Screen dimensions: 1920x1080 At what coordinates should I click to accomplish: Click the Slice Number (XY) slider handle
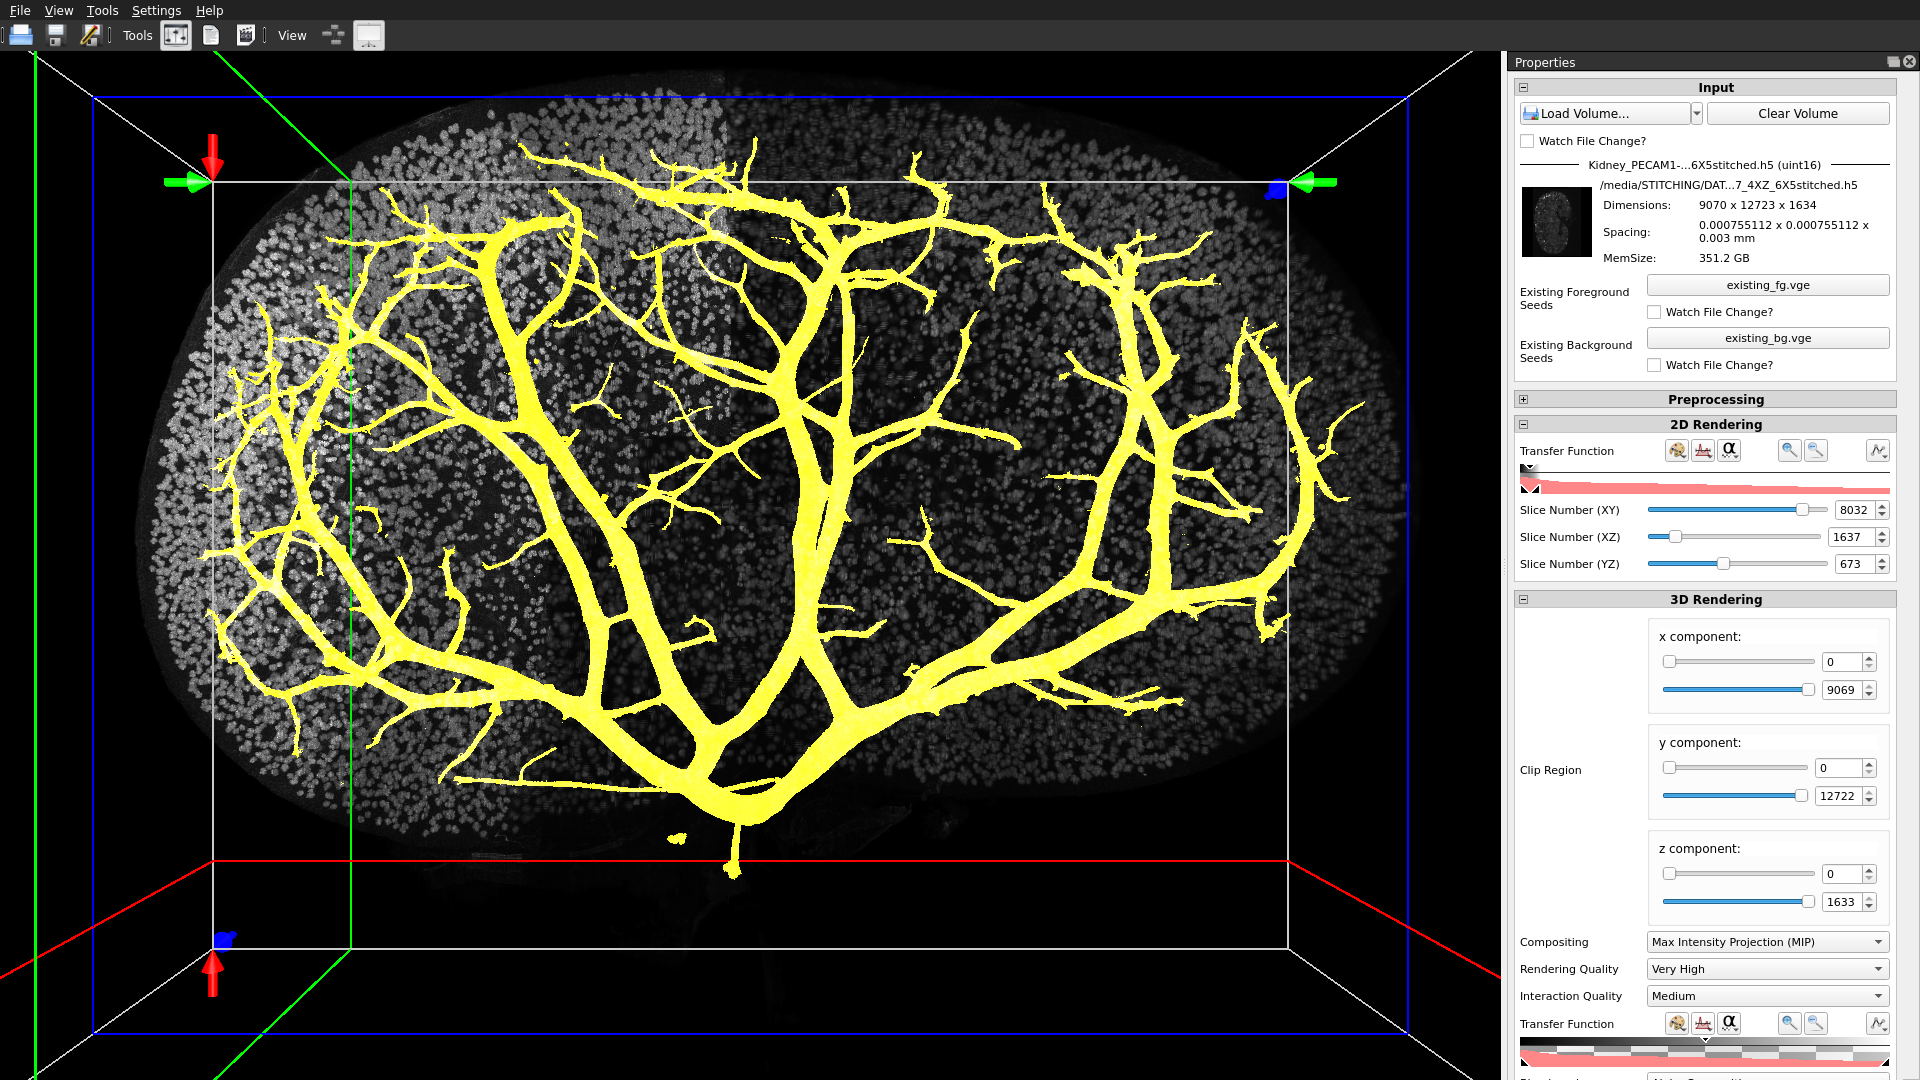point(1802,510)
